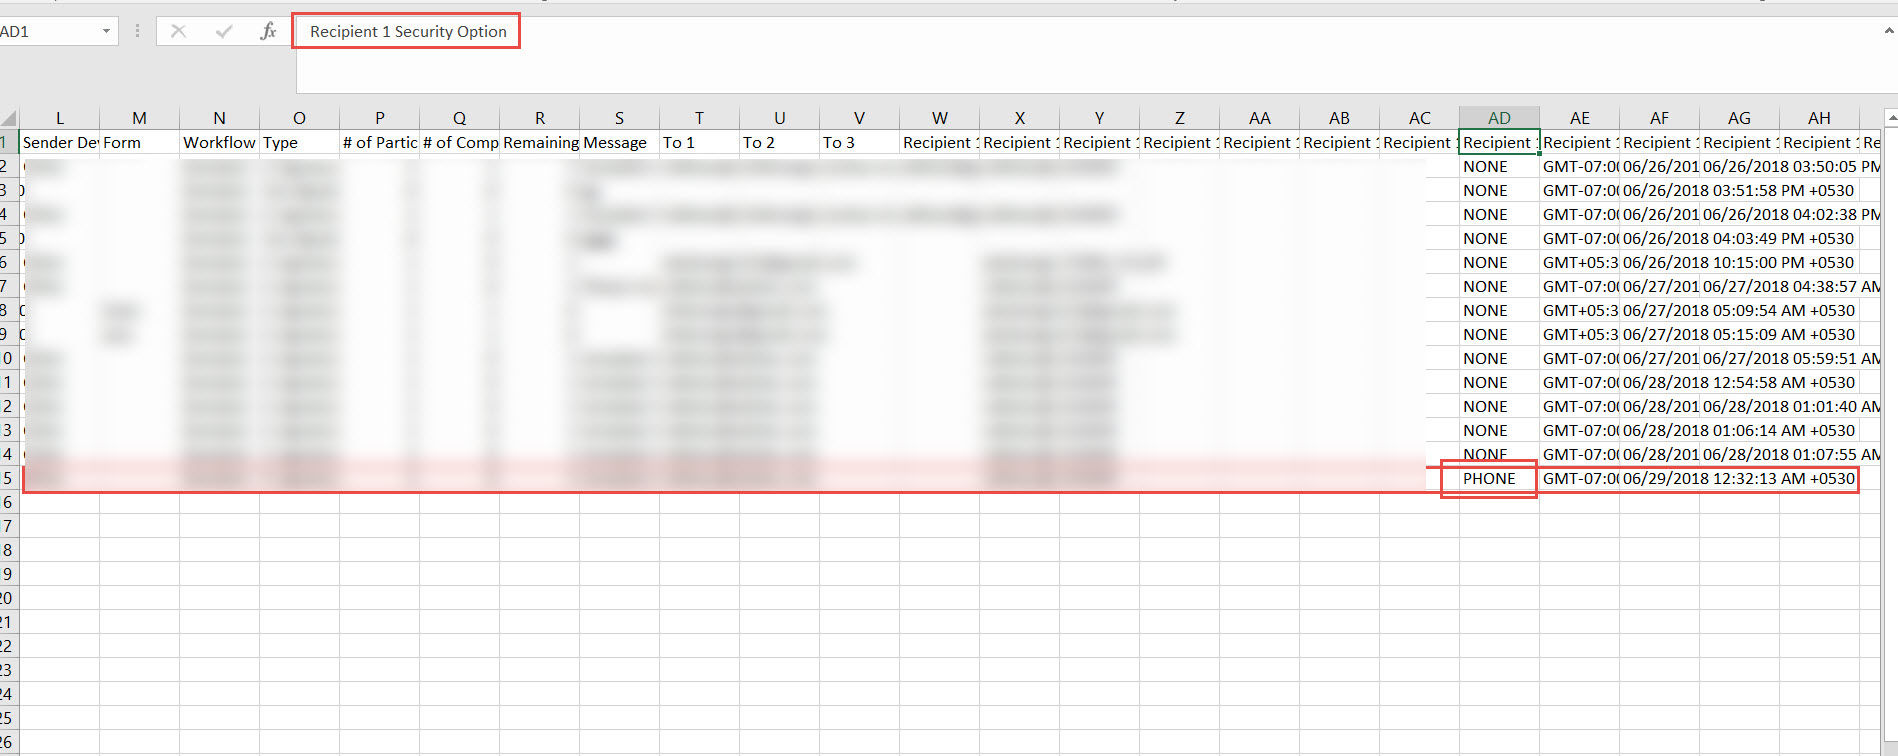Select column M header

pyautogui.click(x=139, y=118)
